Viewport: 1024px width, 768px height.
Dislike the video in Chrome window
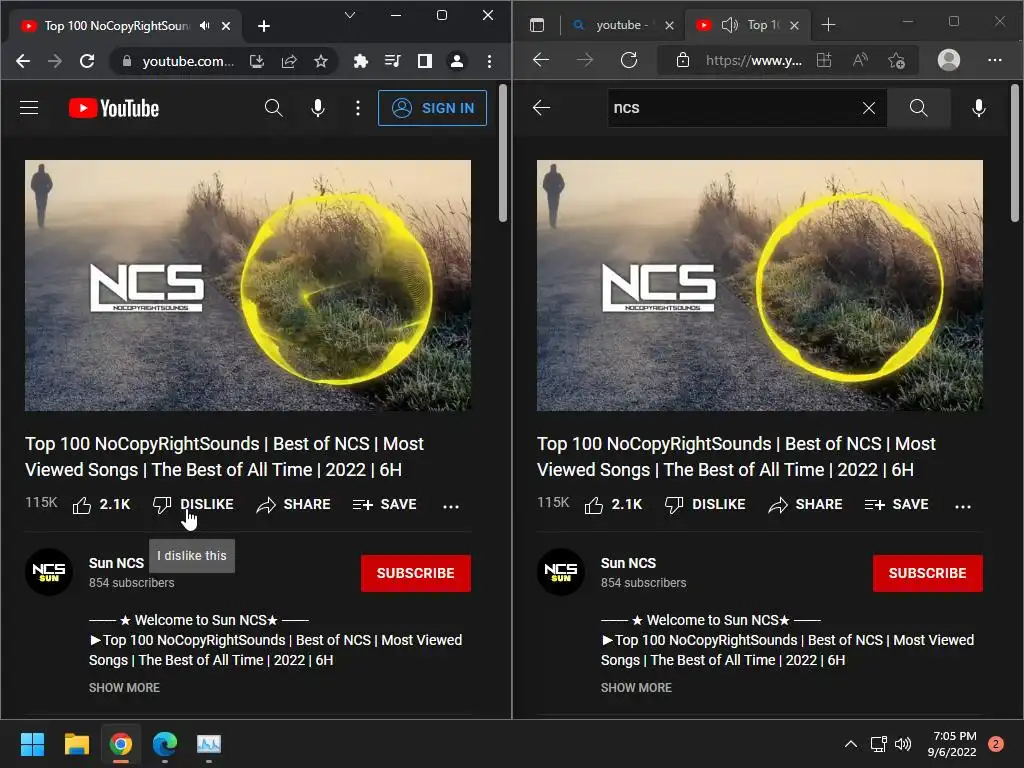click(x=193, y=504)
